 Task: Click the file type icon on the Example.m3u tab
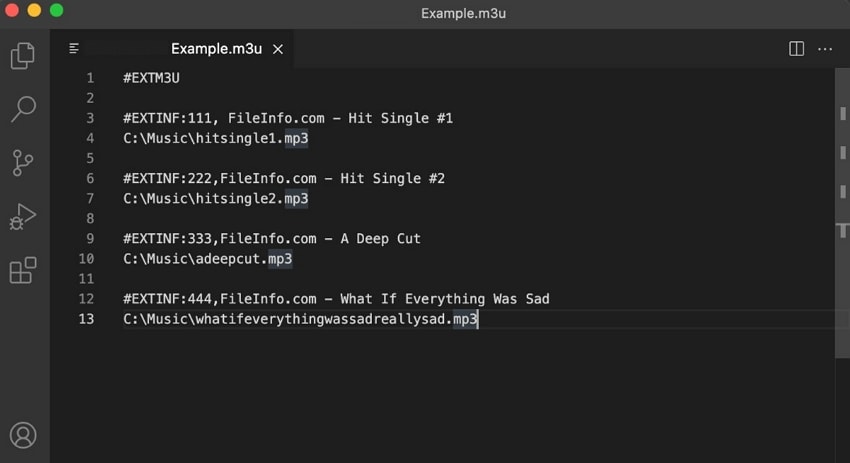point(74,48)
